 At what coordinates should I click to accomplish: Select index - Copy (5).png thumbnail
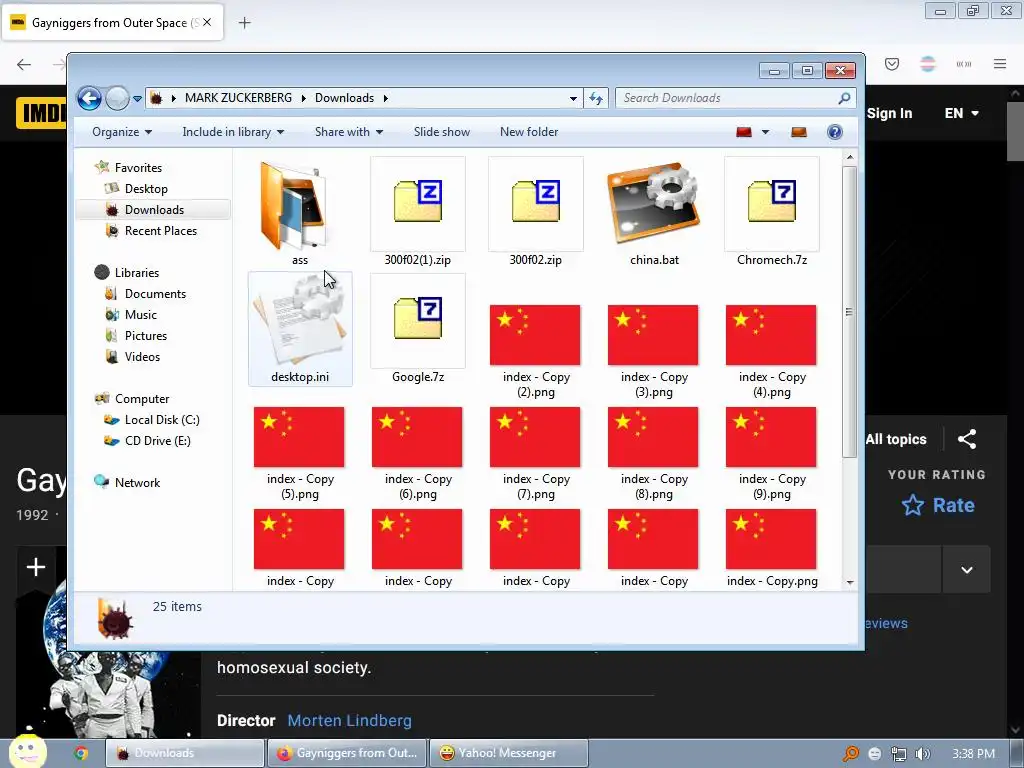pyautogui.click(x=299, y=437)
